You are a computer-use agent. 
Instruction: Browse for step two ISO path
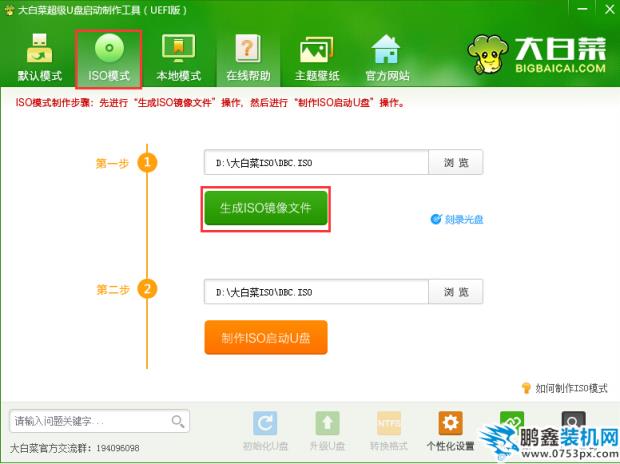click(456, 292)
